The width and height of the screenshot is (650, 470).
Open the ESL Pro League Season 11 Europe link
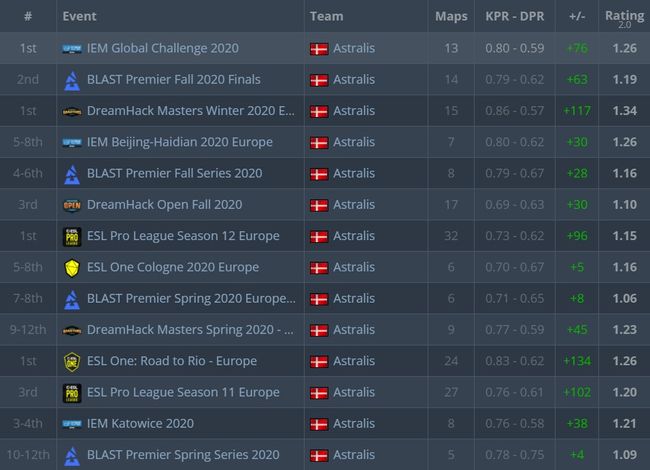tap(183, 392)
